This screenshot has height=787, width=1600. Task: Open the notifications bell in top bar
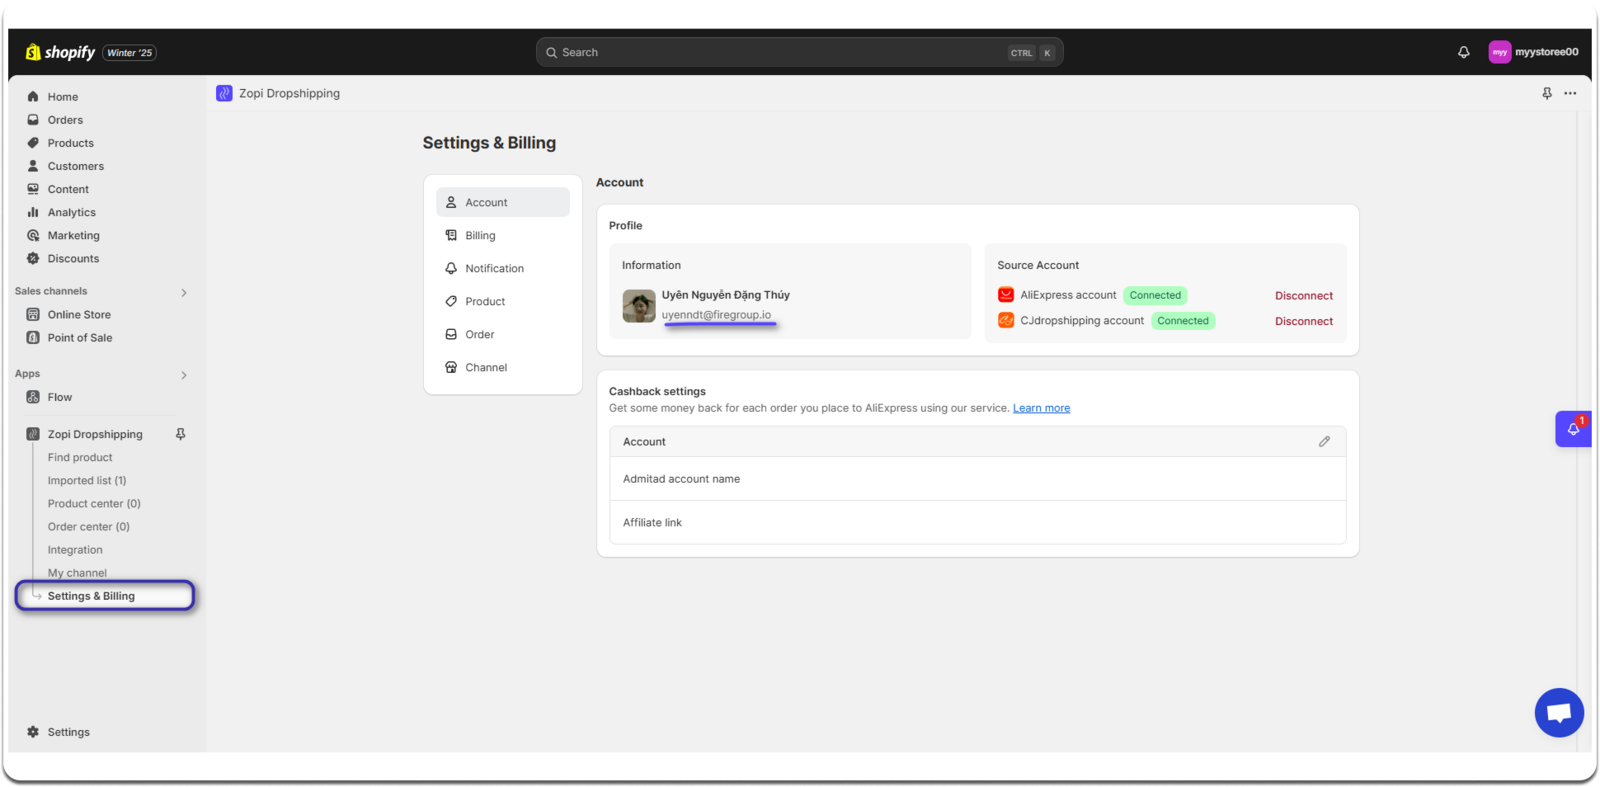[1463, 52]
